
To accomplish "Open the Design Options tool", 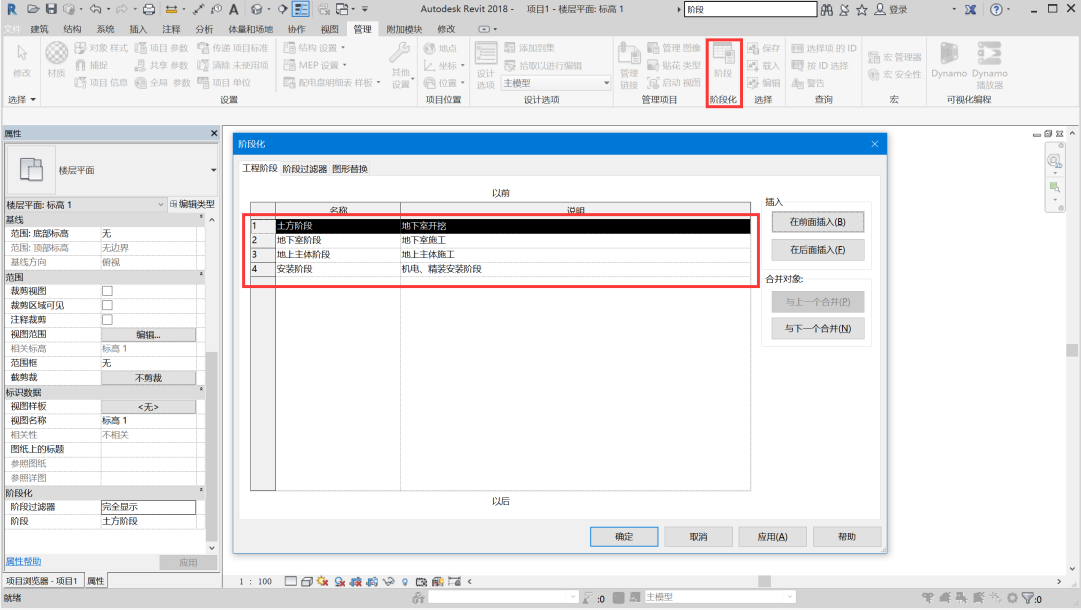I will 485,65.
